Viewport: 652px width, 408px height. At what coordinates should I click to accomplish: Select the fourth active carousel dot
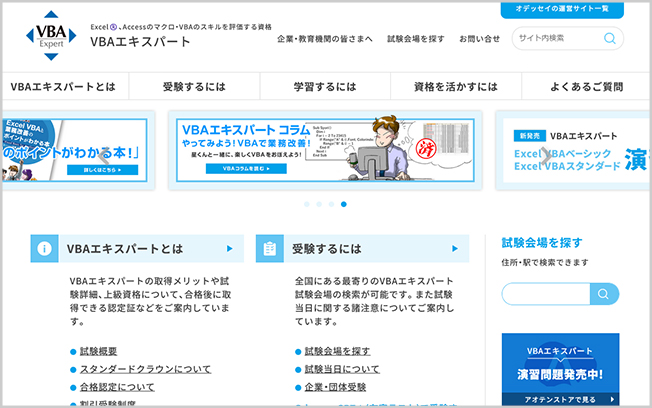(344, 204)
